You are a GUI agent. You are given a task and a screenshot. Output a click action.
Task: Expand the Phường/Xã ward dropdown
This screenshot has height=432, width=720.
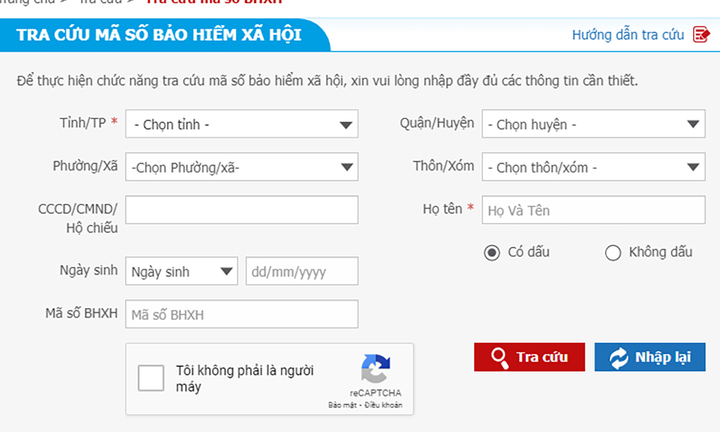[242, 167]
